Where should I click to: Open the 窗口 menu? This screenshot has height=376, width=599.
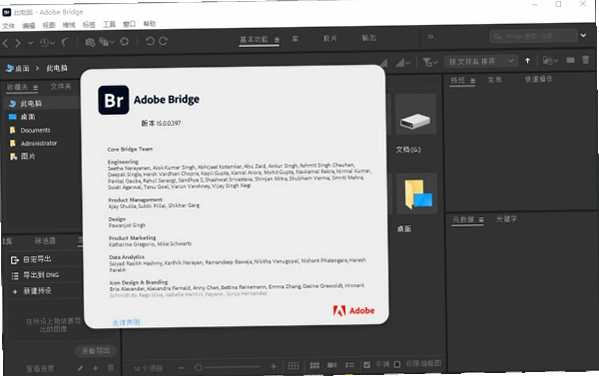point(129,24)
